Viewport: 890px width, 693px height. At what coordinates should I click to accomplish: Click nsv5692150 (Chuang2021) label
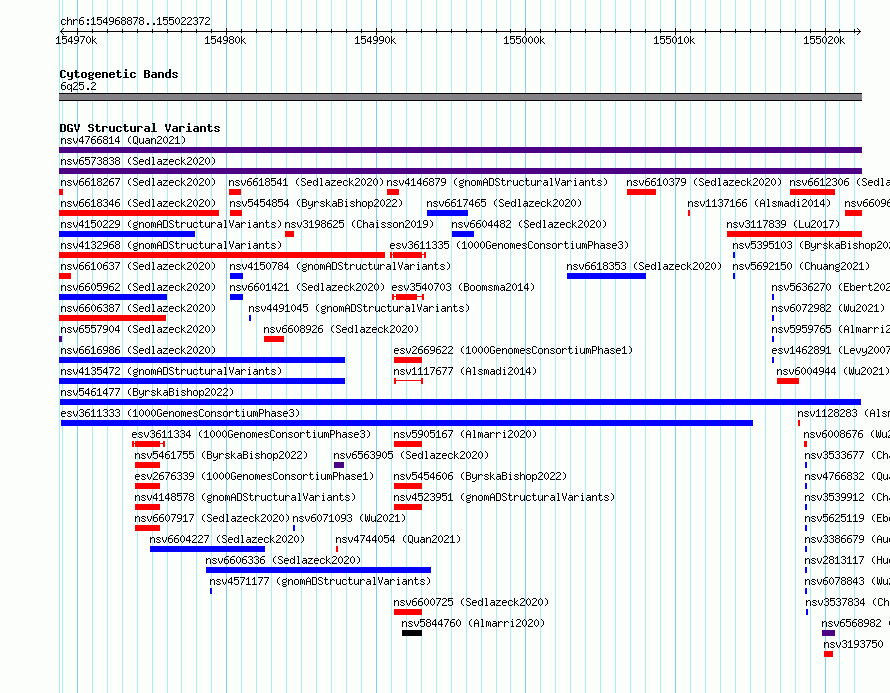pos(801,266)
